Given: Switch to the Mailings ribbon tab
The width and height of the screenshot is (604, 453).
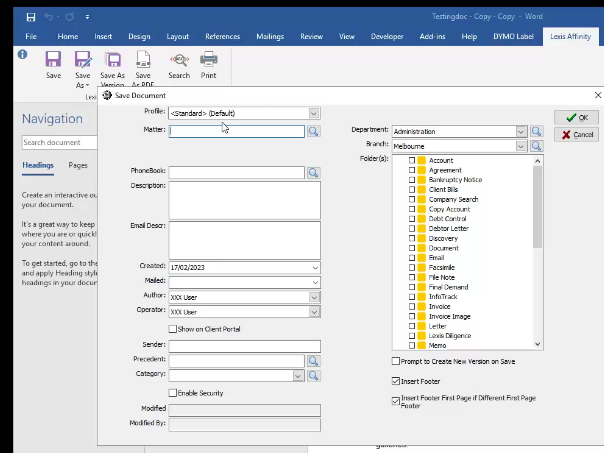Looking at the screenshot, I should tap(268, 36).
